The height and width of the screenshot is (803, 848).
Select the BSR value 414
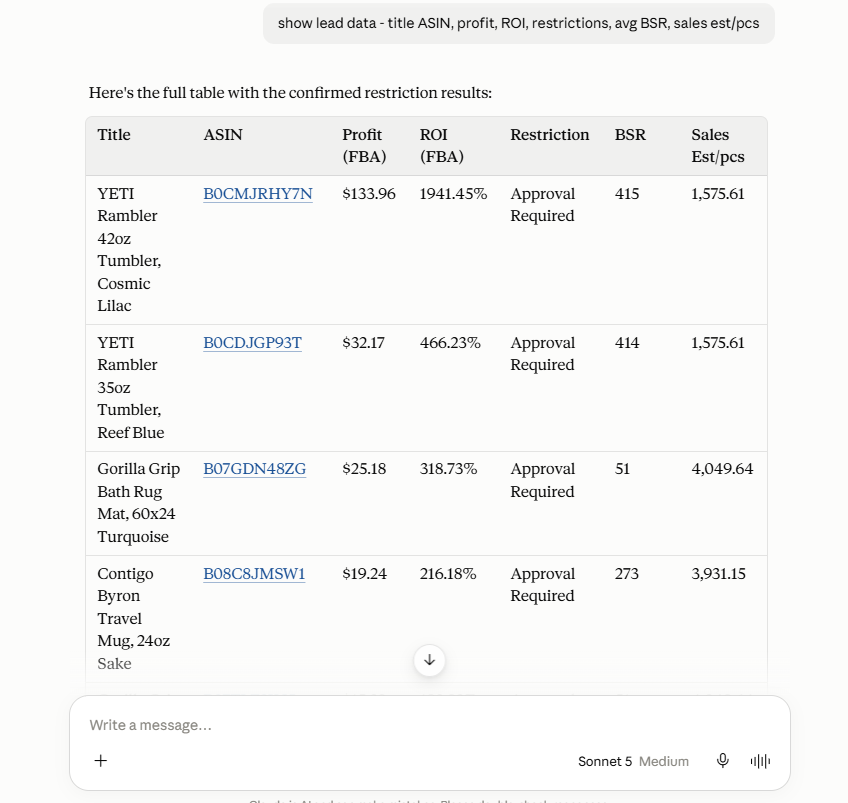click(627, 343)
